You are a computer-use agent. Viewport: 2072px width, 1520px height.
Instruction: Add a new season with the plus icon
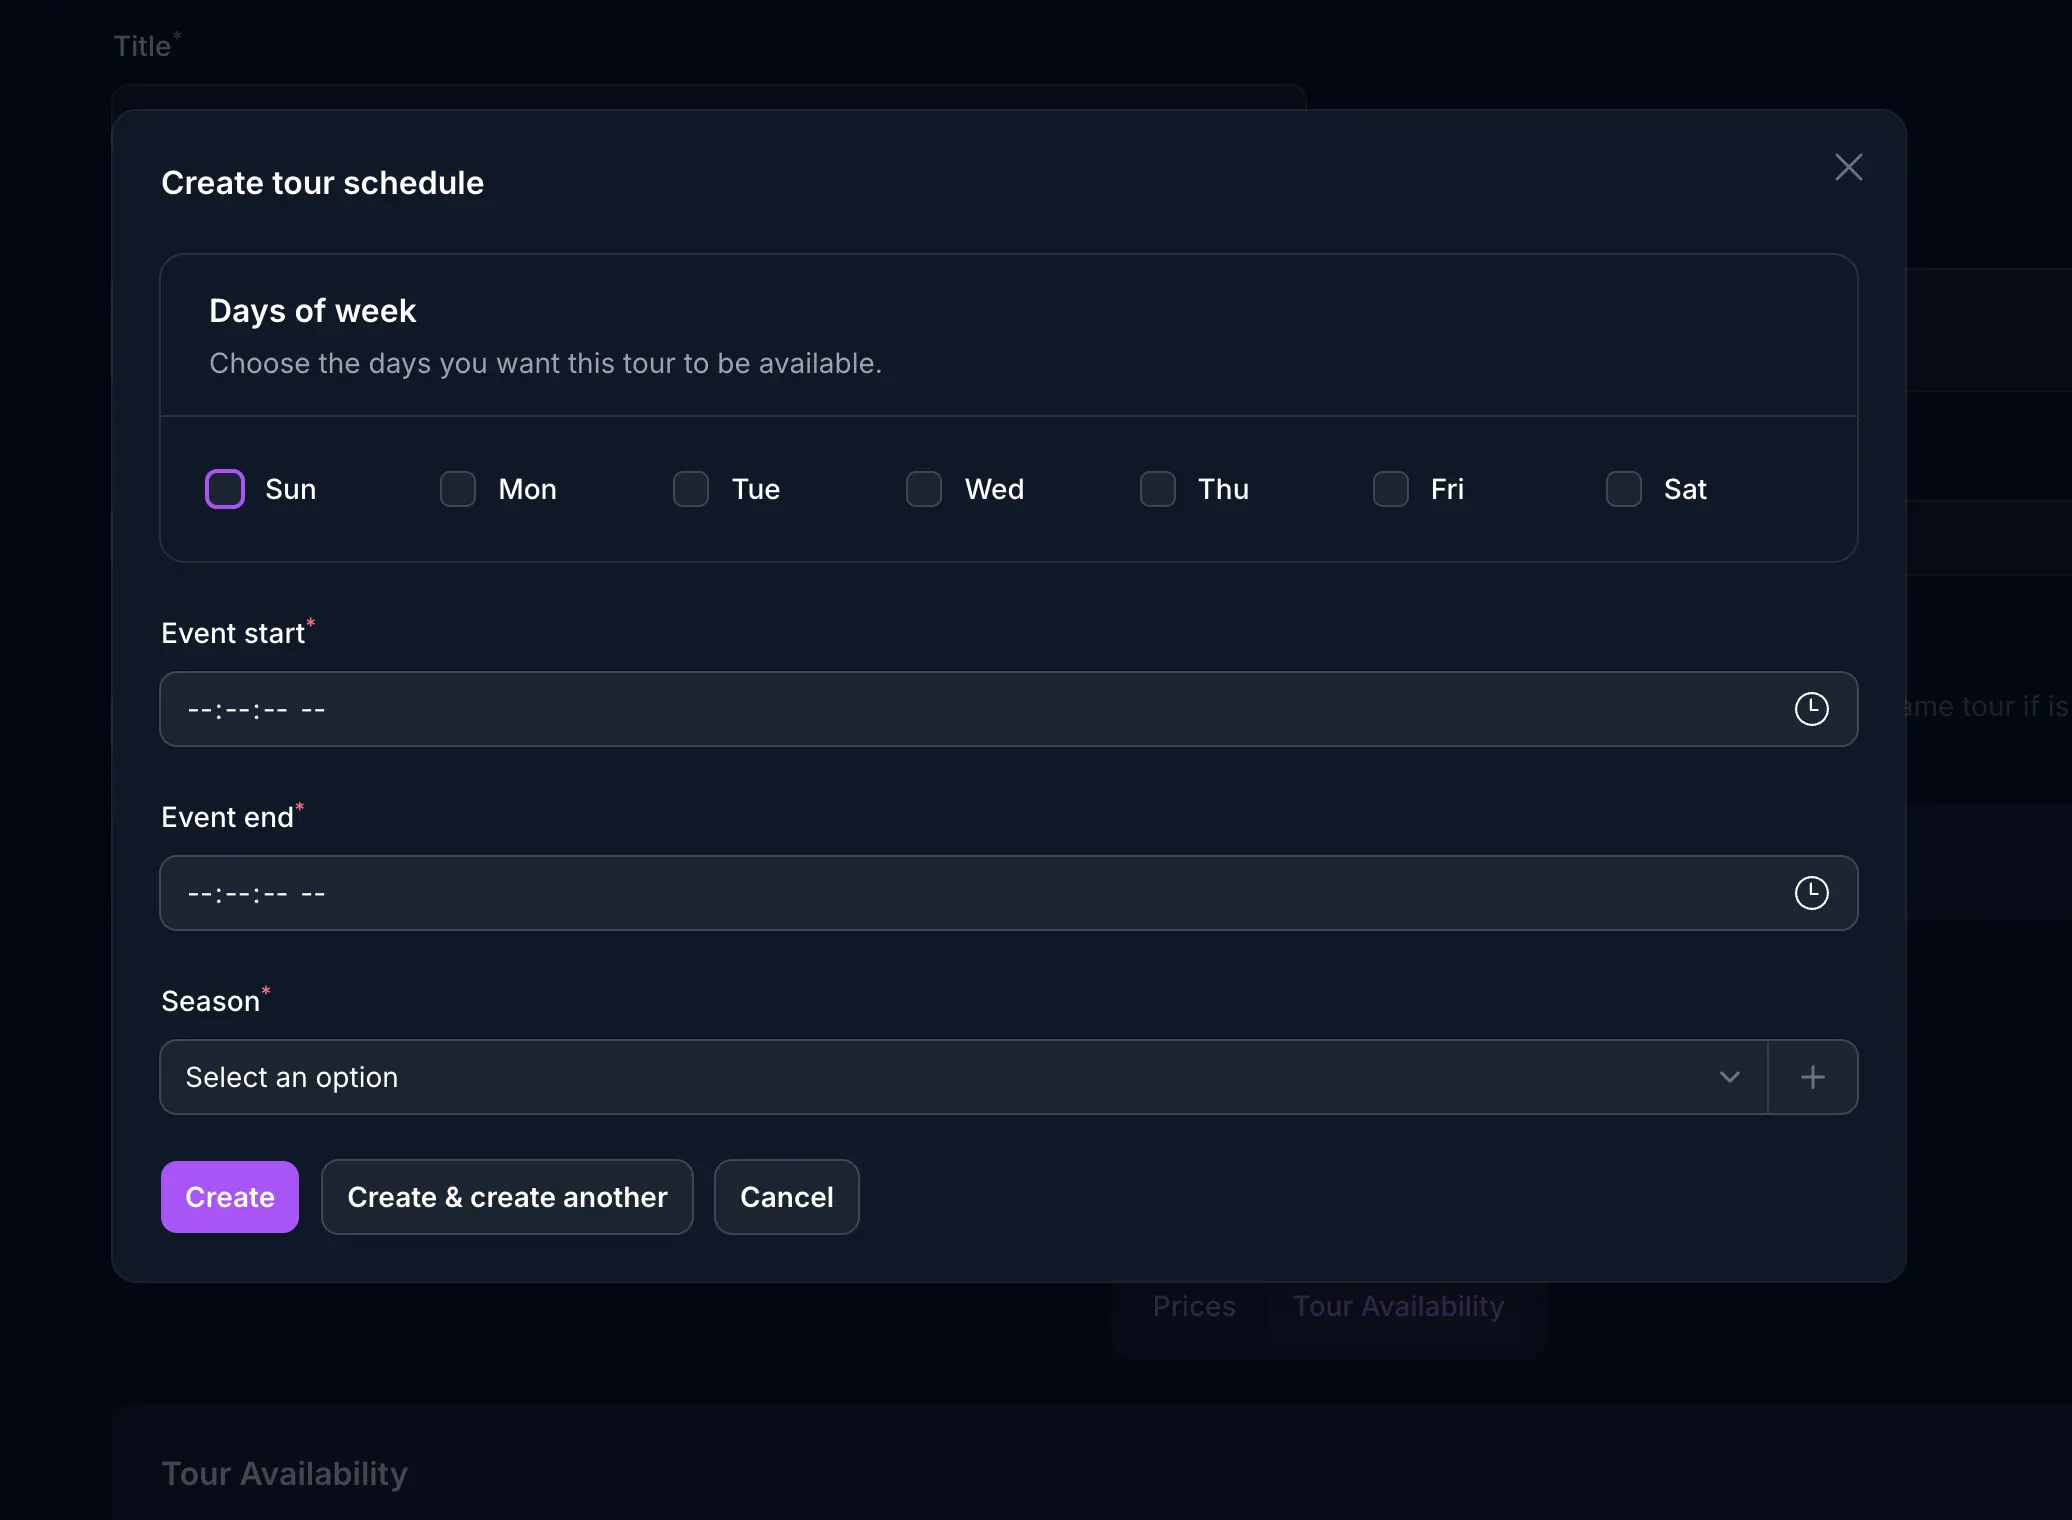(x=1813, y=1077)
